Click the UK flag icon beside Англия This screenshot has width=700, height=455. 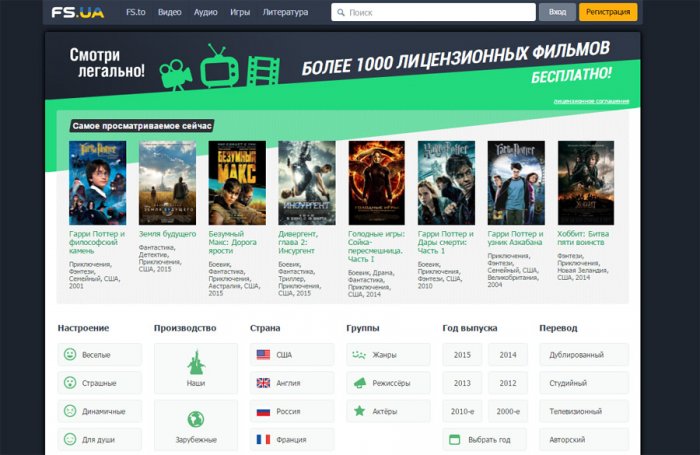263,383
